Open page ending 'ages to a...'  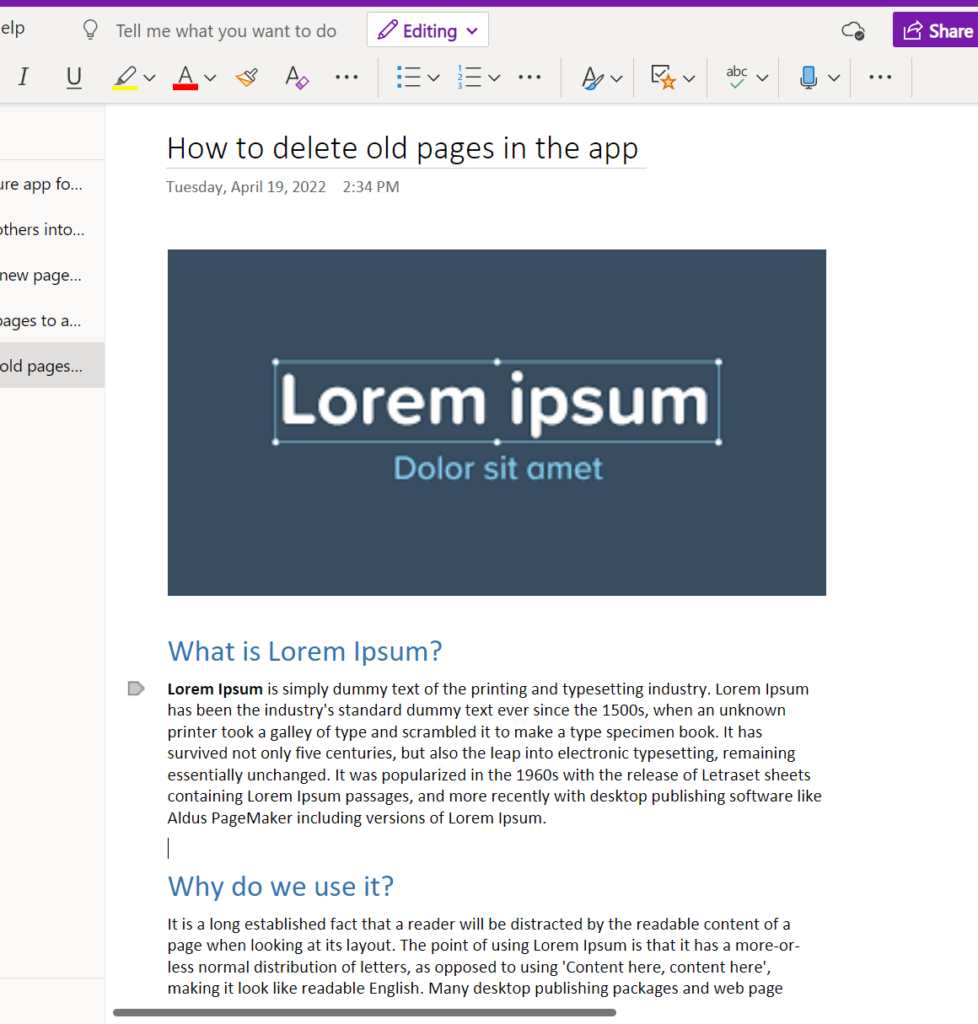pyautogui.click(x=52, y=321)
